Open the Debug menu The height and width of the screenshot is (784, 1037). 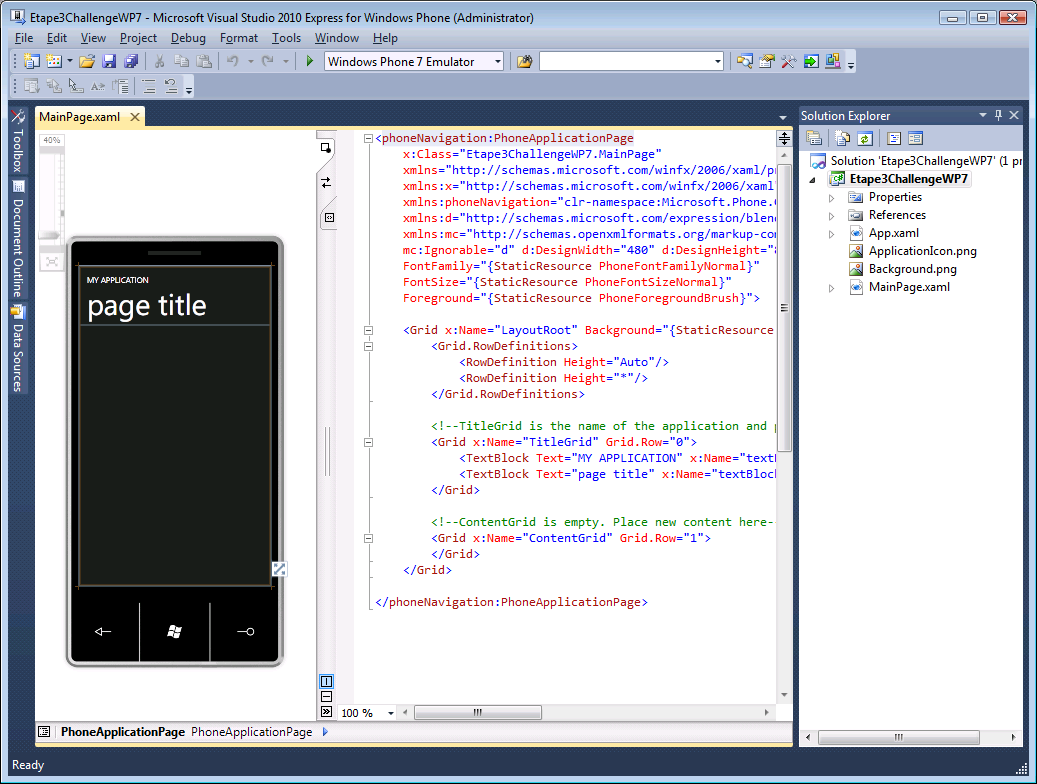coord(188,38)
